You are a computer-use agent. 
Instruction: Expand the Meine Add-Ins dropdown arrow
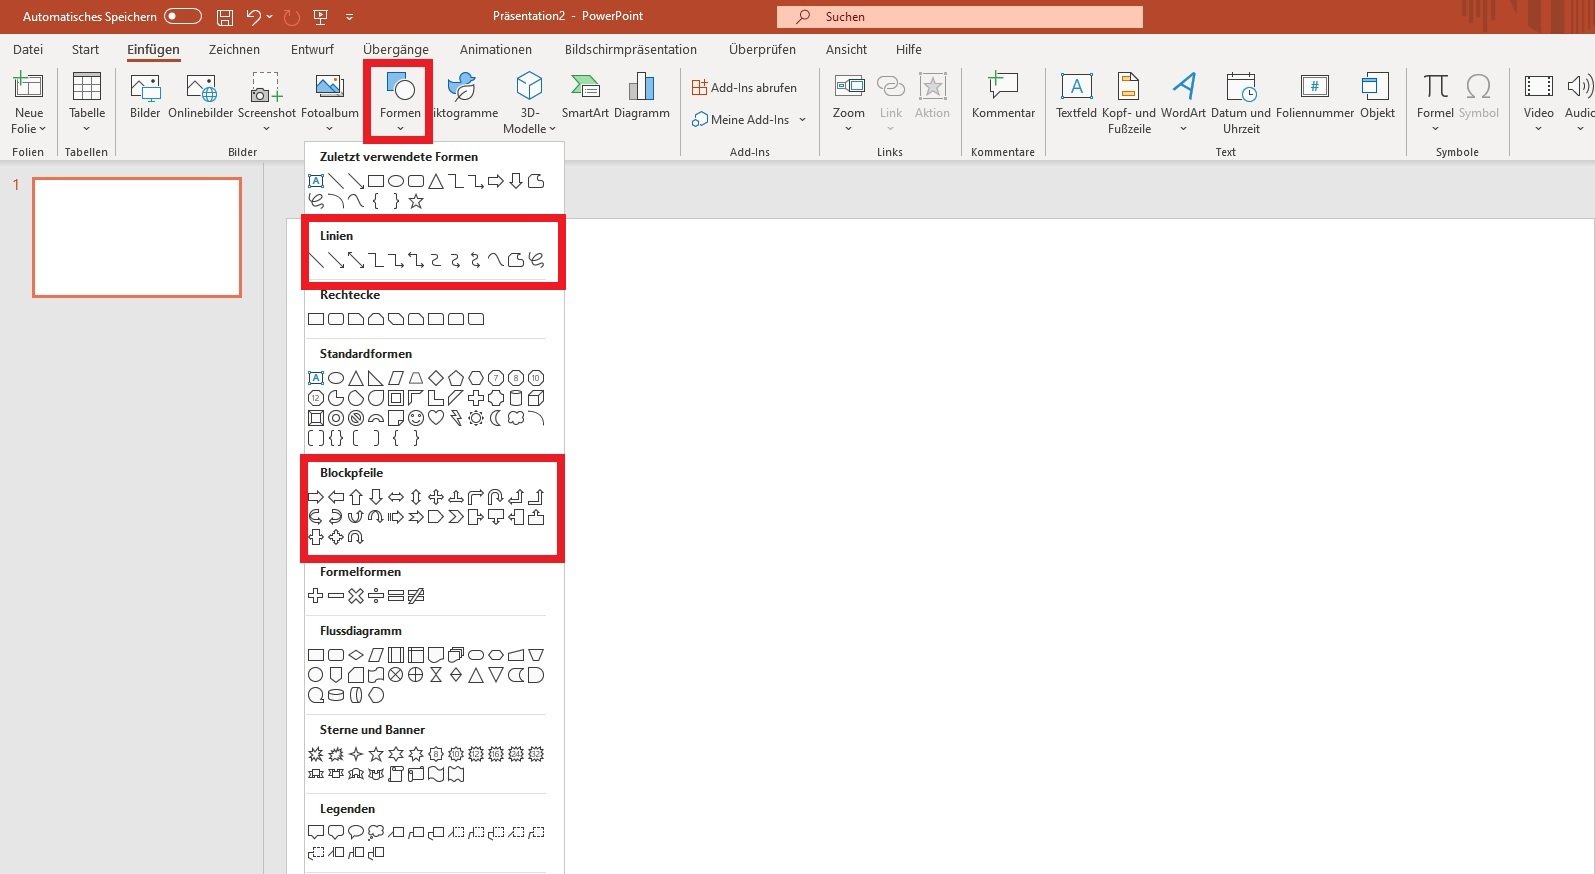click(802, 120)
